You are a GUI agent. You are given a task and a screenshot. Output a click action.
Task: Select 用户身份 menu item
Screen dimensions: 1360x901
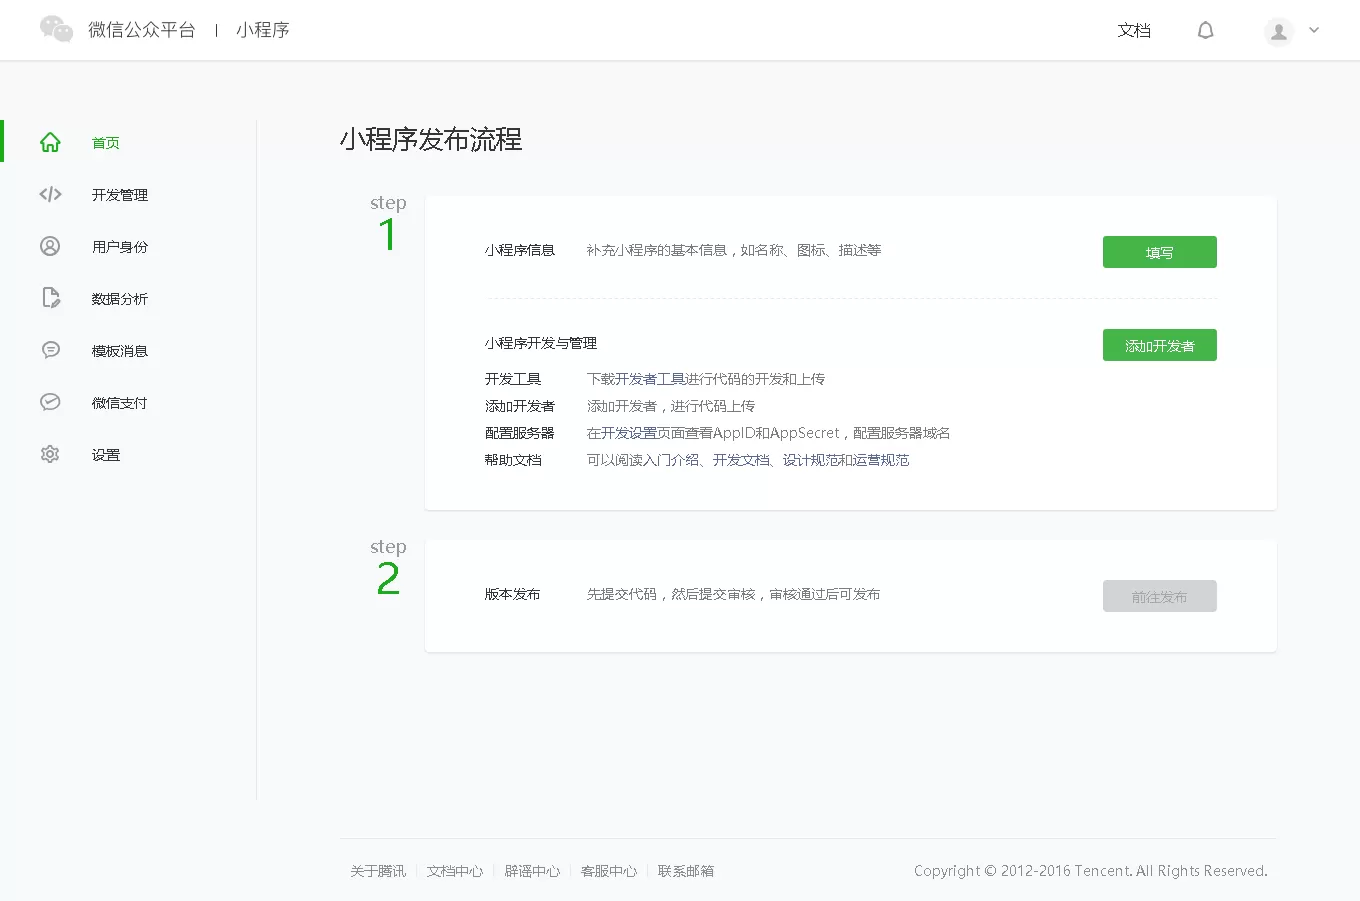(120, 247)
